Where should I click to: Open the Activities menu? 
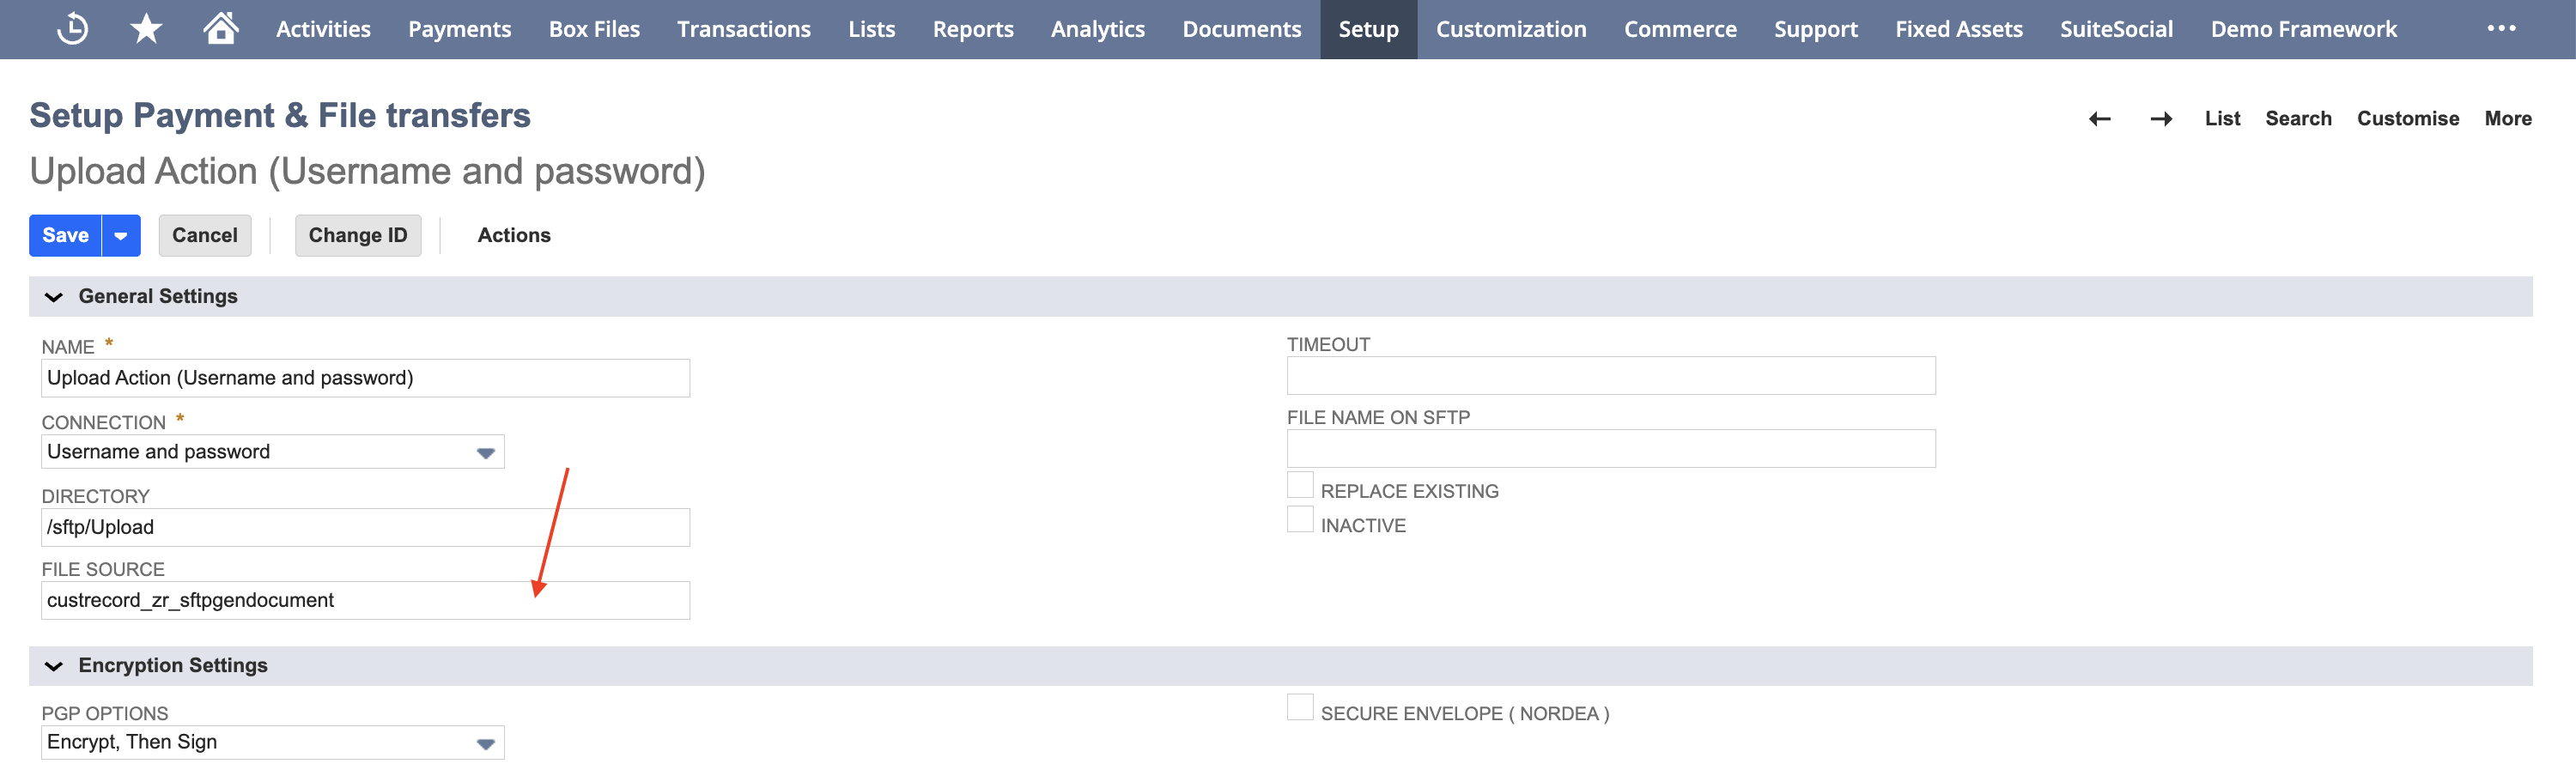323,29
